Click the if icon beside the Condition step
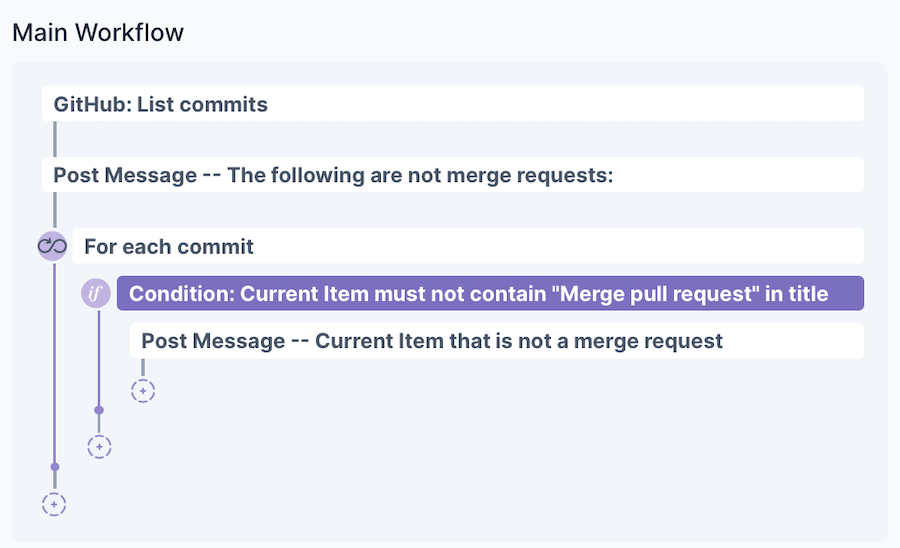The image size is (900, 548). point(96,293)
